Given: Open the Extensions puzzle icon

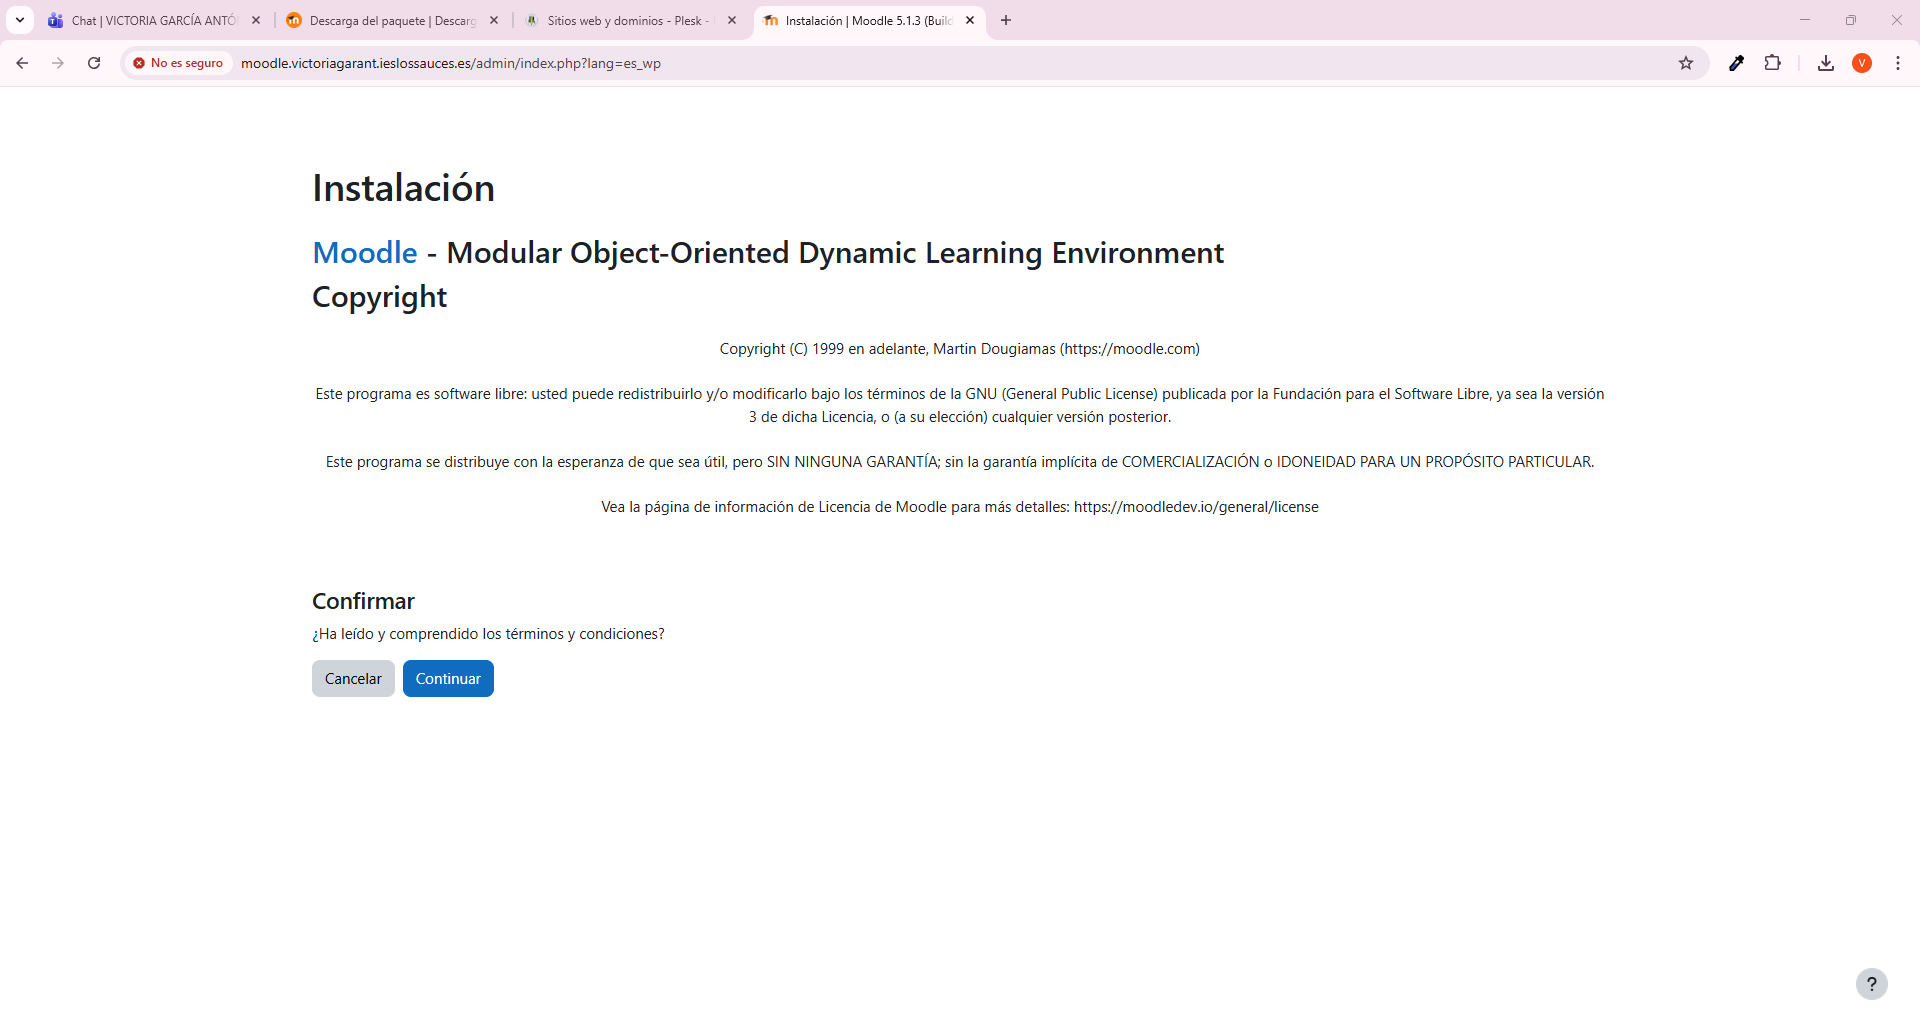Looking at the screenshot, I should click(1773, 63).
